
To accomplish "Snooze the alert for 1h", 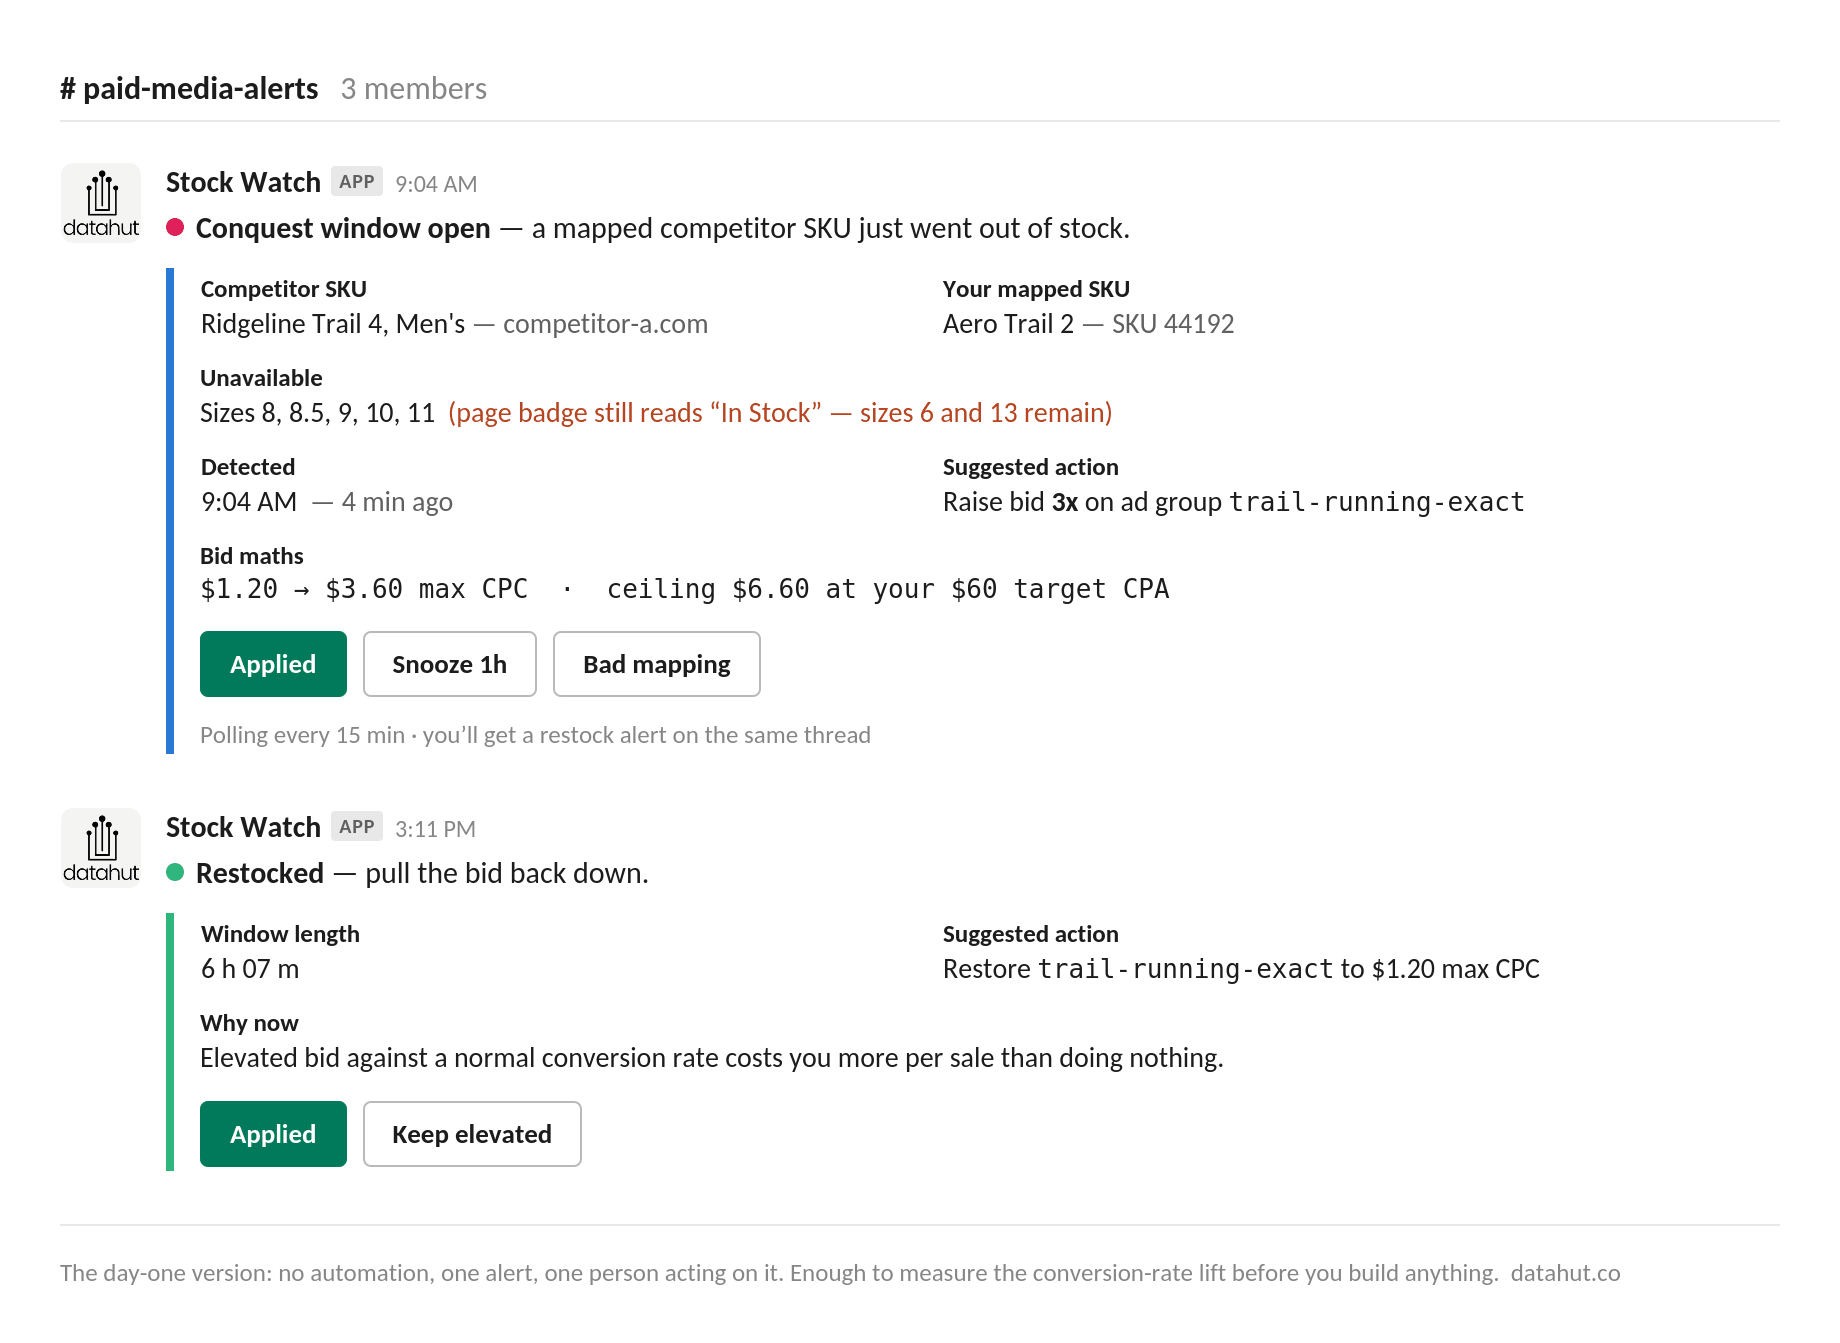I will 450,664.
